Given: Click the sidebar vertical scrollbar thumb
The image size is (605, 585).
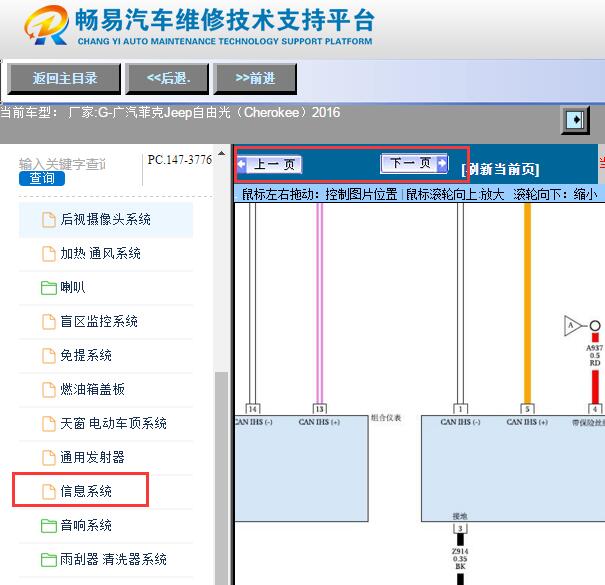Looking at the screenshot, I should [x=221, y=478].
